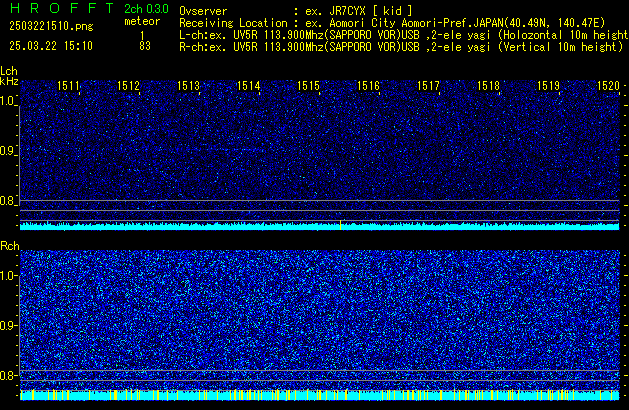Click the HROFFT title text
This screenshot has width=629, height=410.
62,8
